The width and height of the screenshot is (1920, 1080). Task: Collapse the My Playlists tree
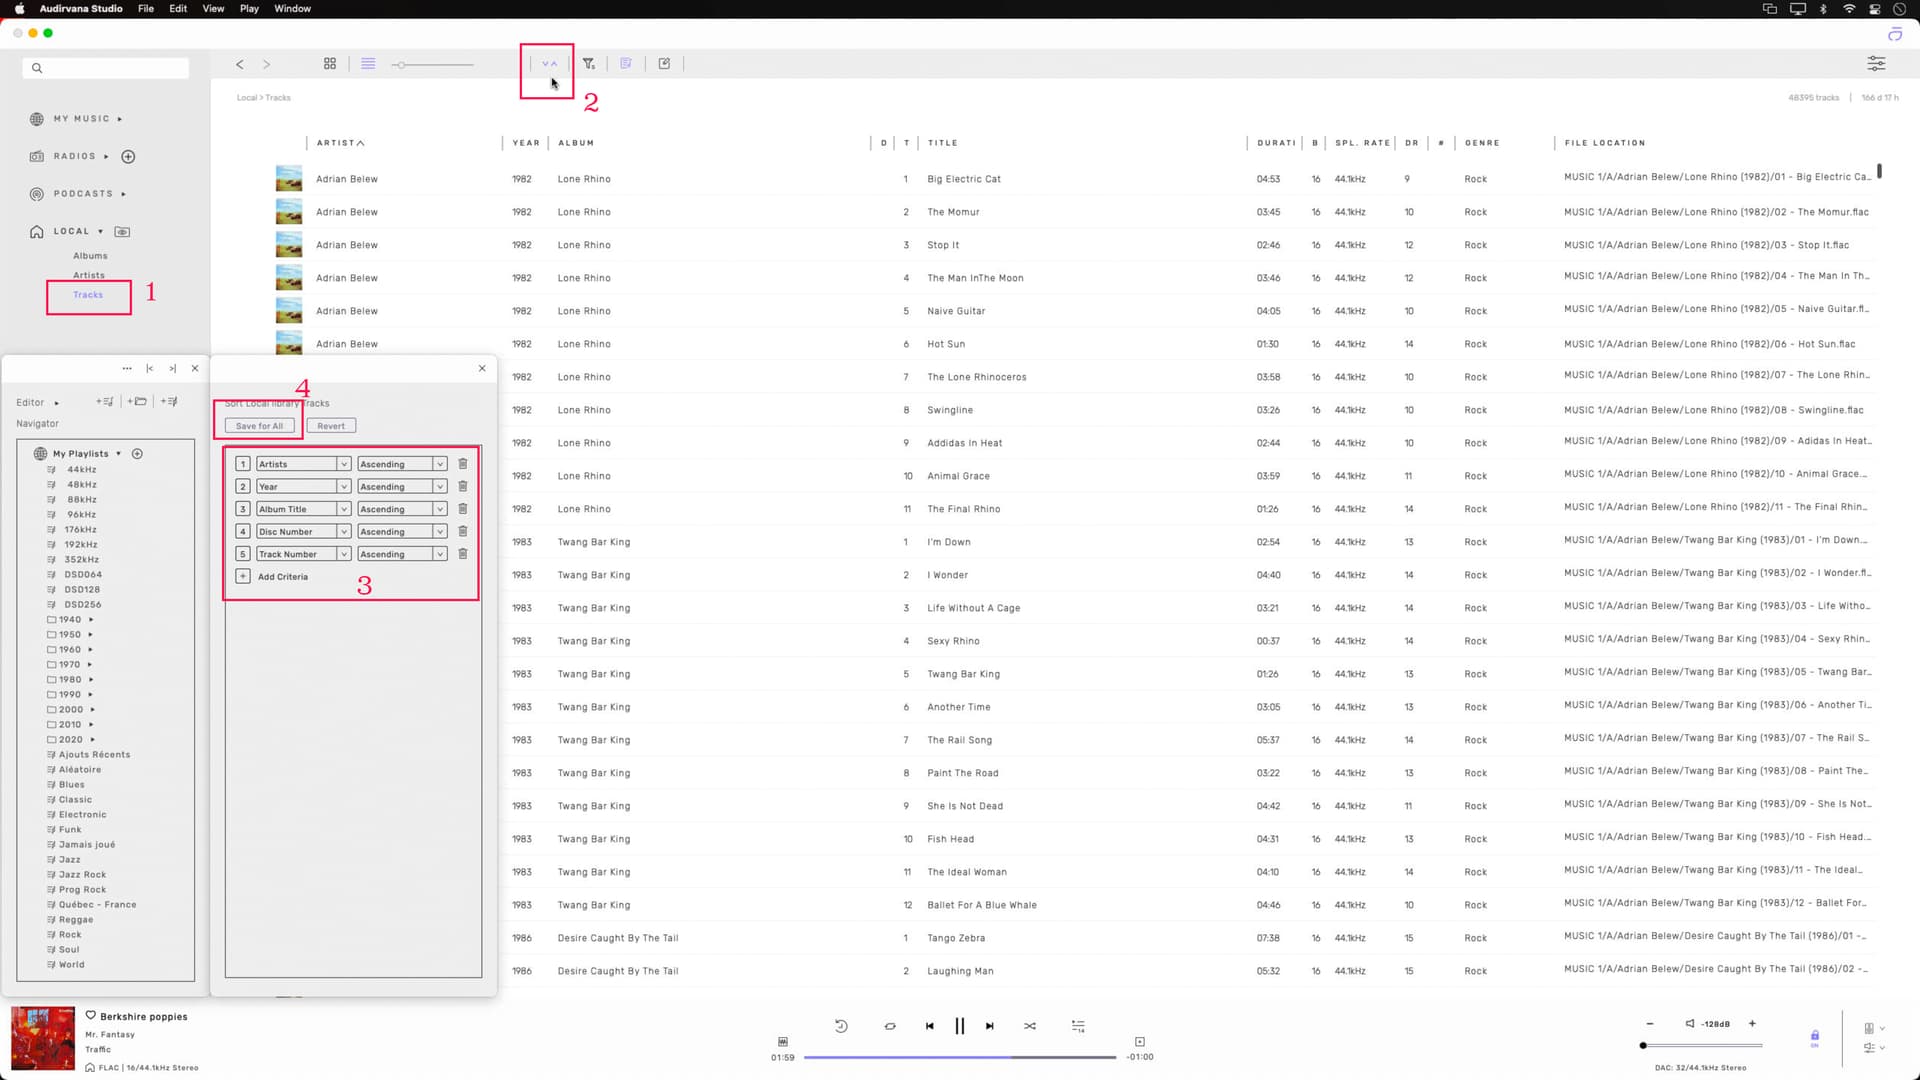coord(118,454)
